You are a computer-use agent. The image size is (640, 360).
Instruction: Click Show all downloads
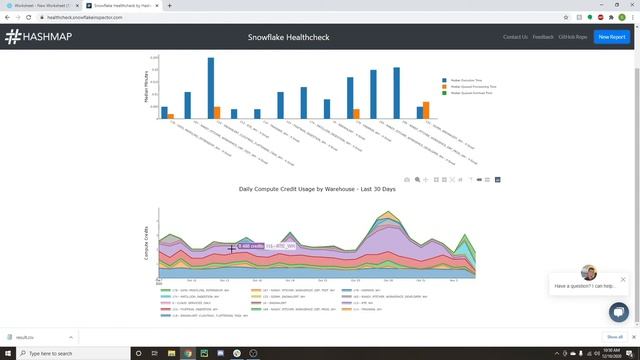pos(615,337)
